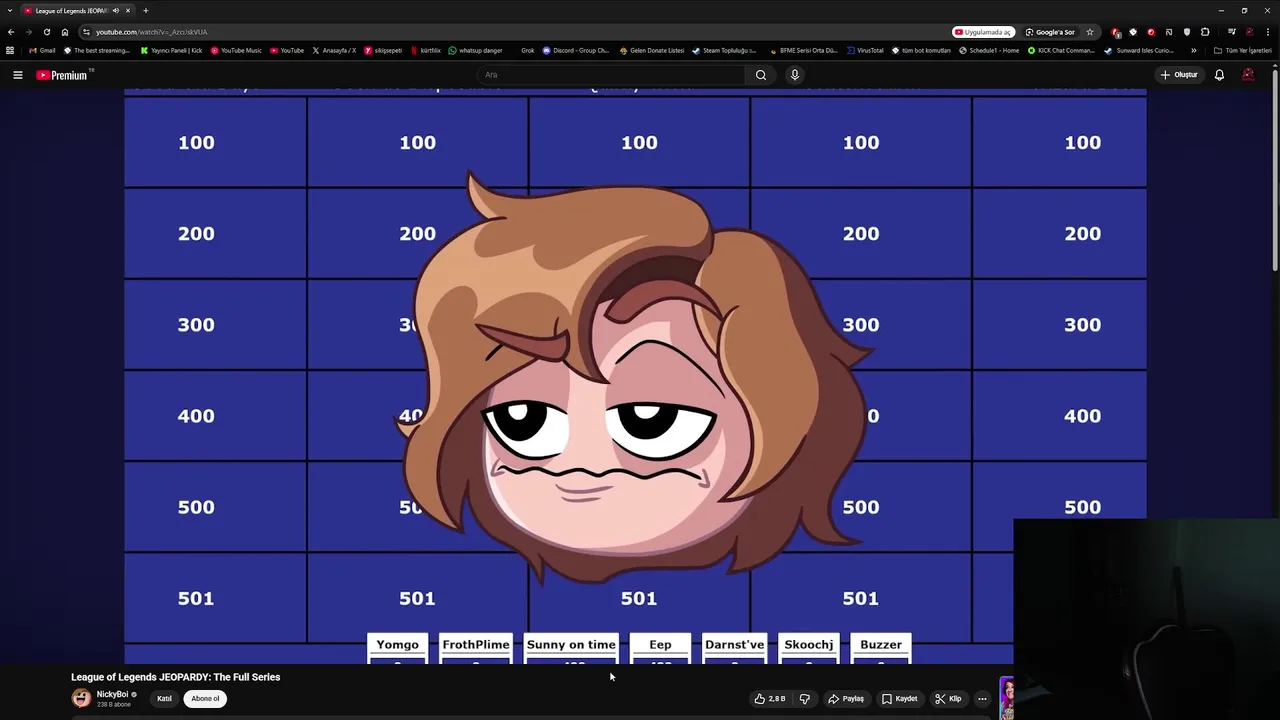Open the NickyBoi channel avatar

(81, 698)
